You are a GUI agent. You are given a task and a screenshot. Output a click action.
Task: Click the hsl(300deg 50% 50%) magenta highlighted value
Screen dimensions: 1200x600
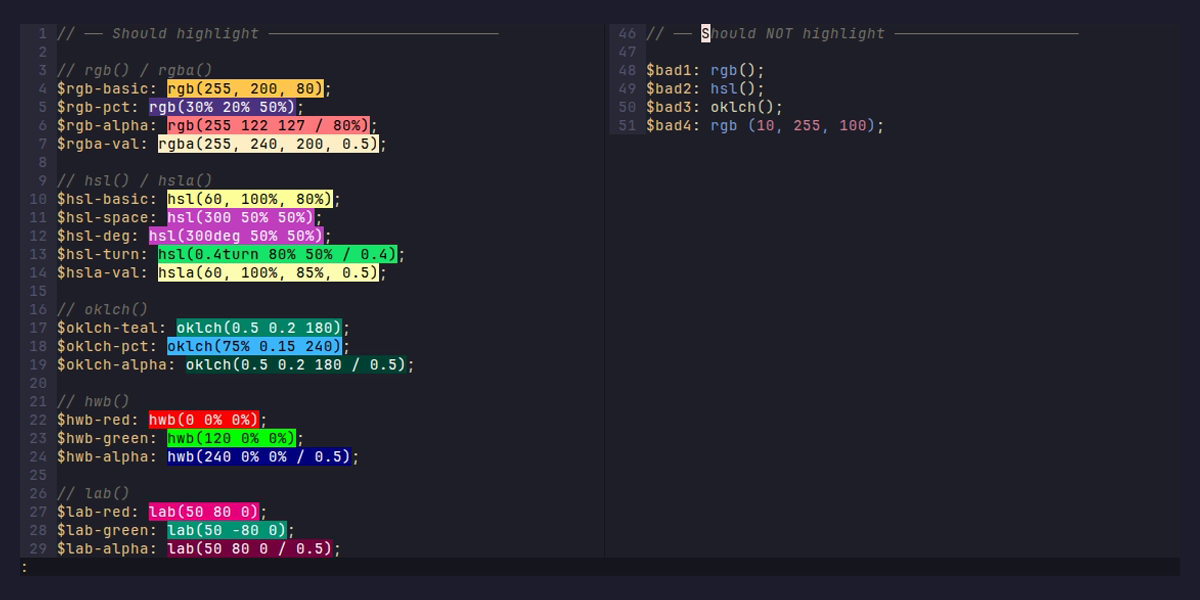236,236
